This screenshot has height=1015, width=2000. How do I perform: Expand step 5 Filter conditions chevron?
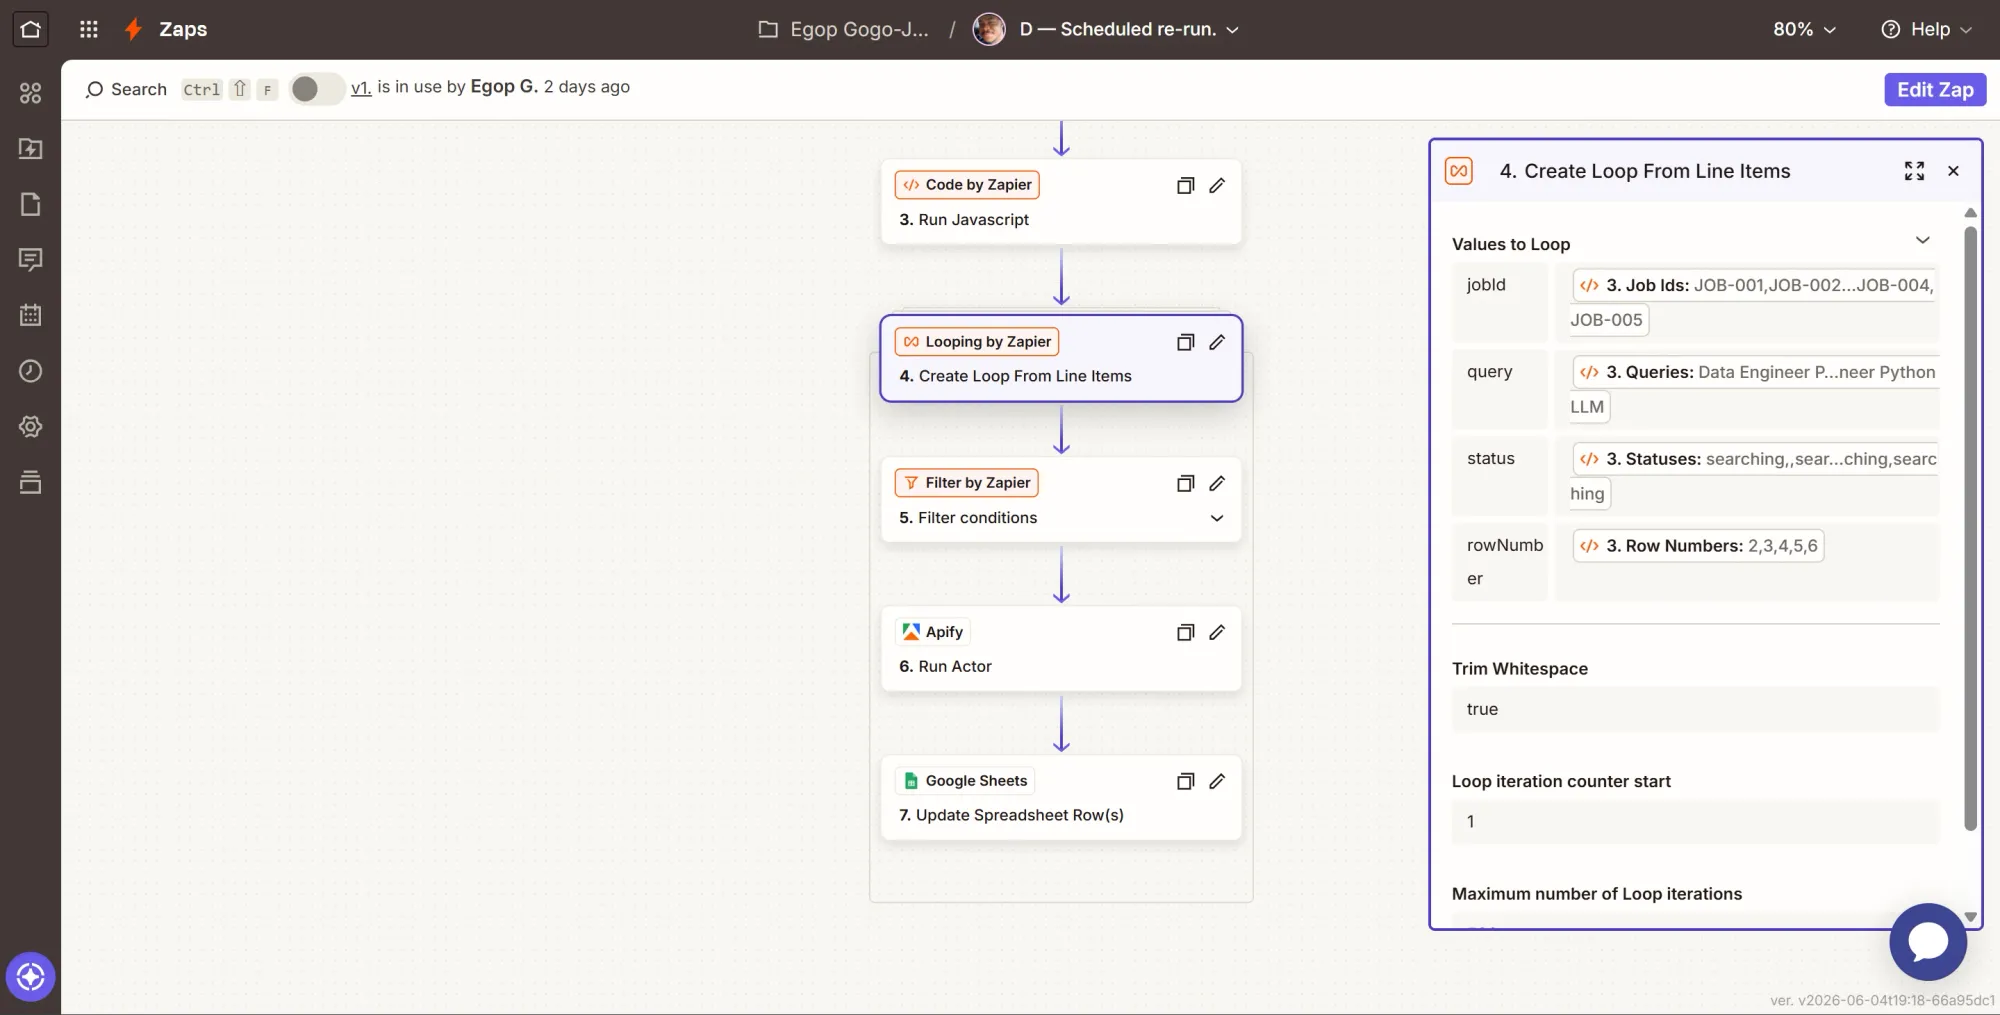(x=1217, y=518)
